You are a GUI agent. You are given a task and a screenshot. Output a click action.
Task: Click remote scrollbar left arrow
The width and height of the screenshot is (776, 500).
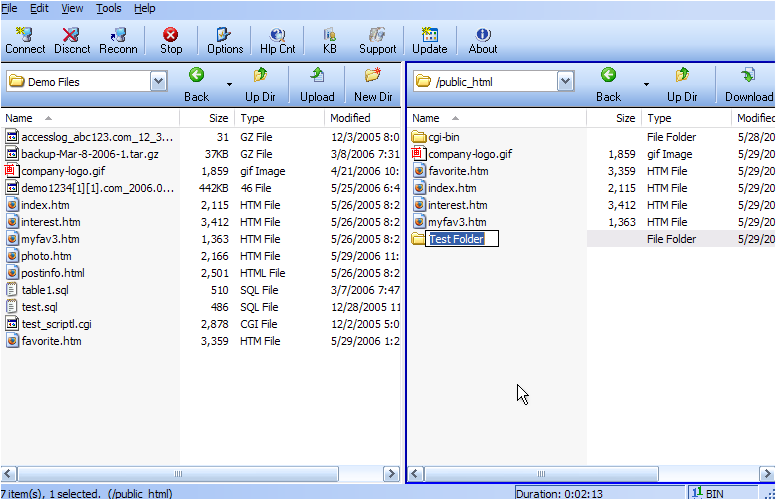pos(416,474)
